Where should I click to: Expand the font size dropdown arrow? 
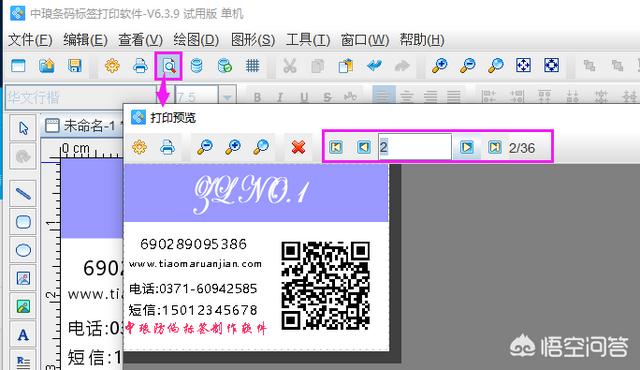[227, 97]
